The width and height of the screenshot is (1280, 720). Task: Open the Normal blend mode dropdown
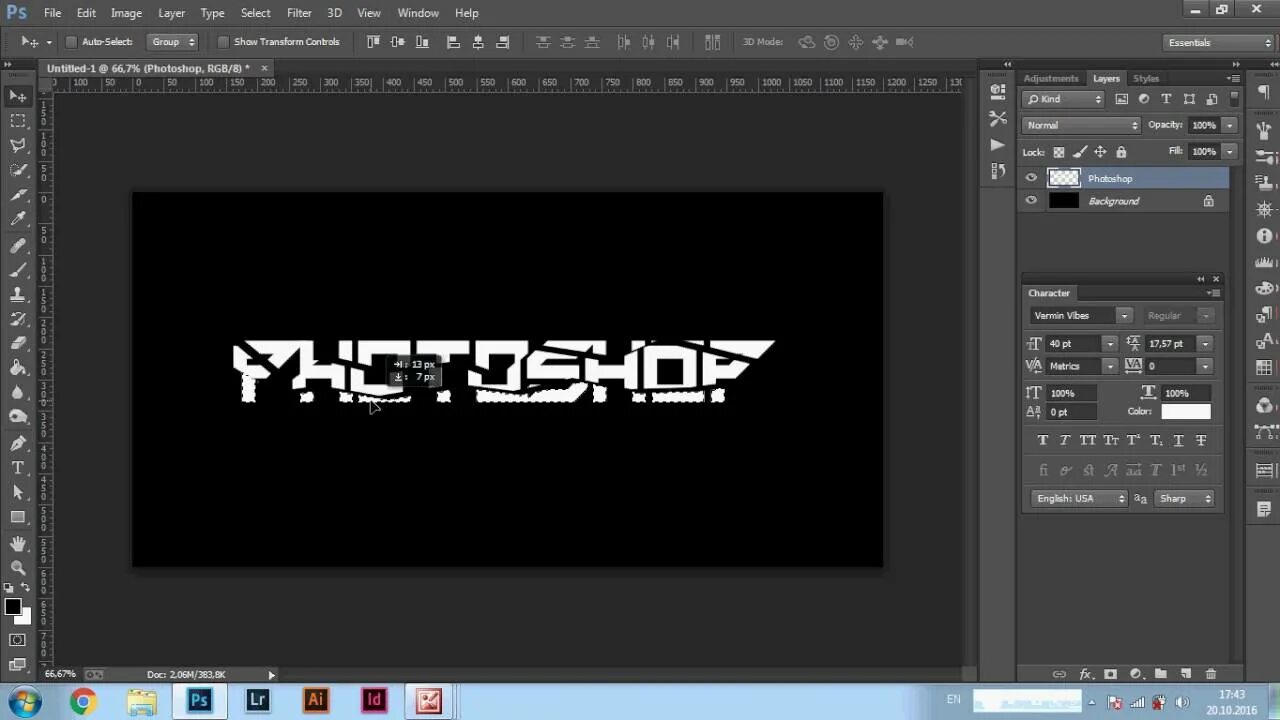click(1081, 125)
